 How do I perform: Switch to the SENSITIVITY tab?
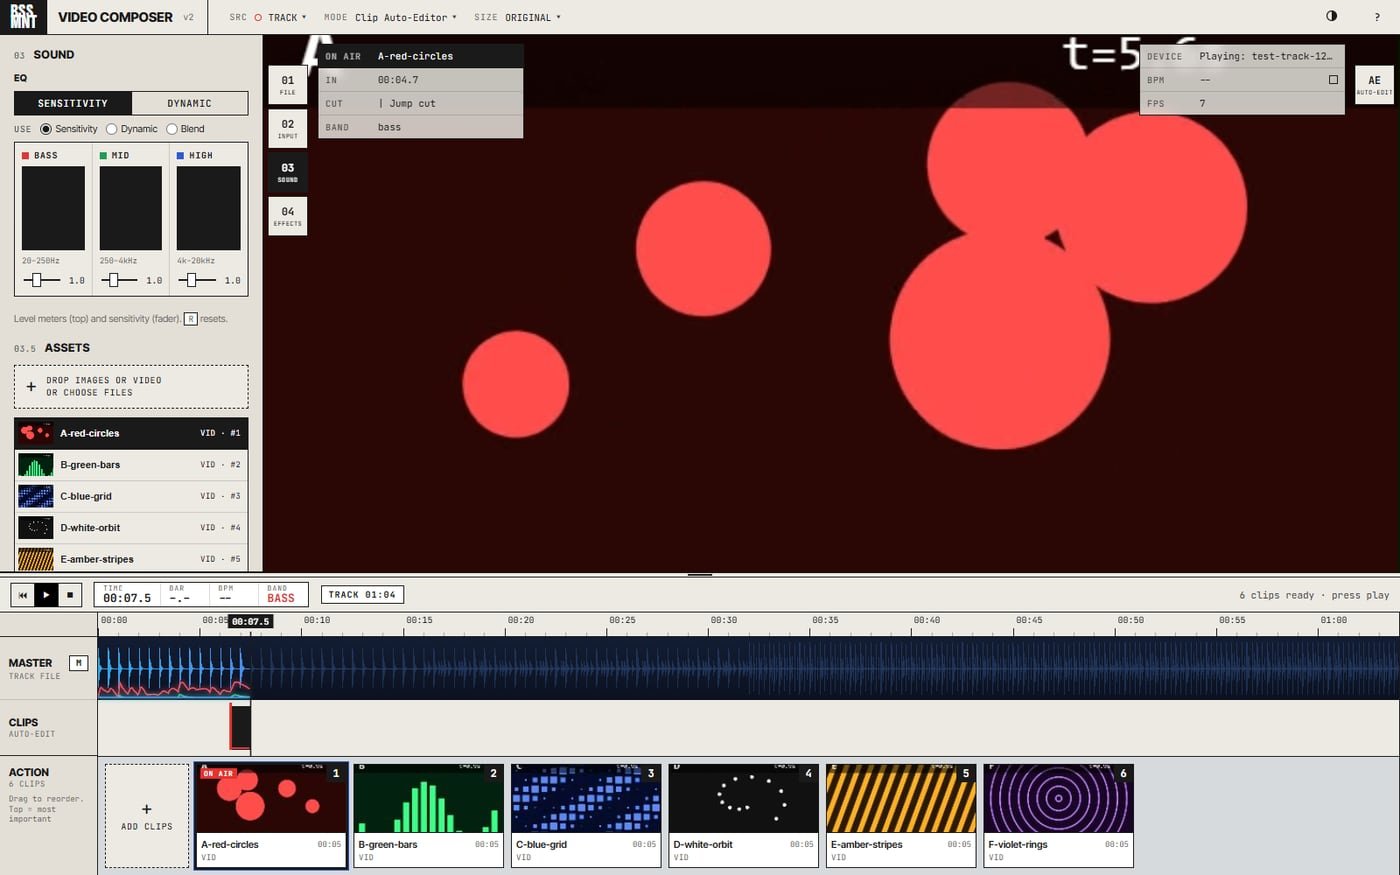(x=73, y=103)
